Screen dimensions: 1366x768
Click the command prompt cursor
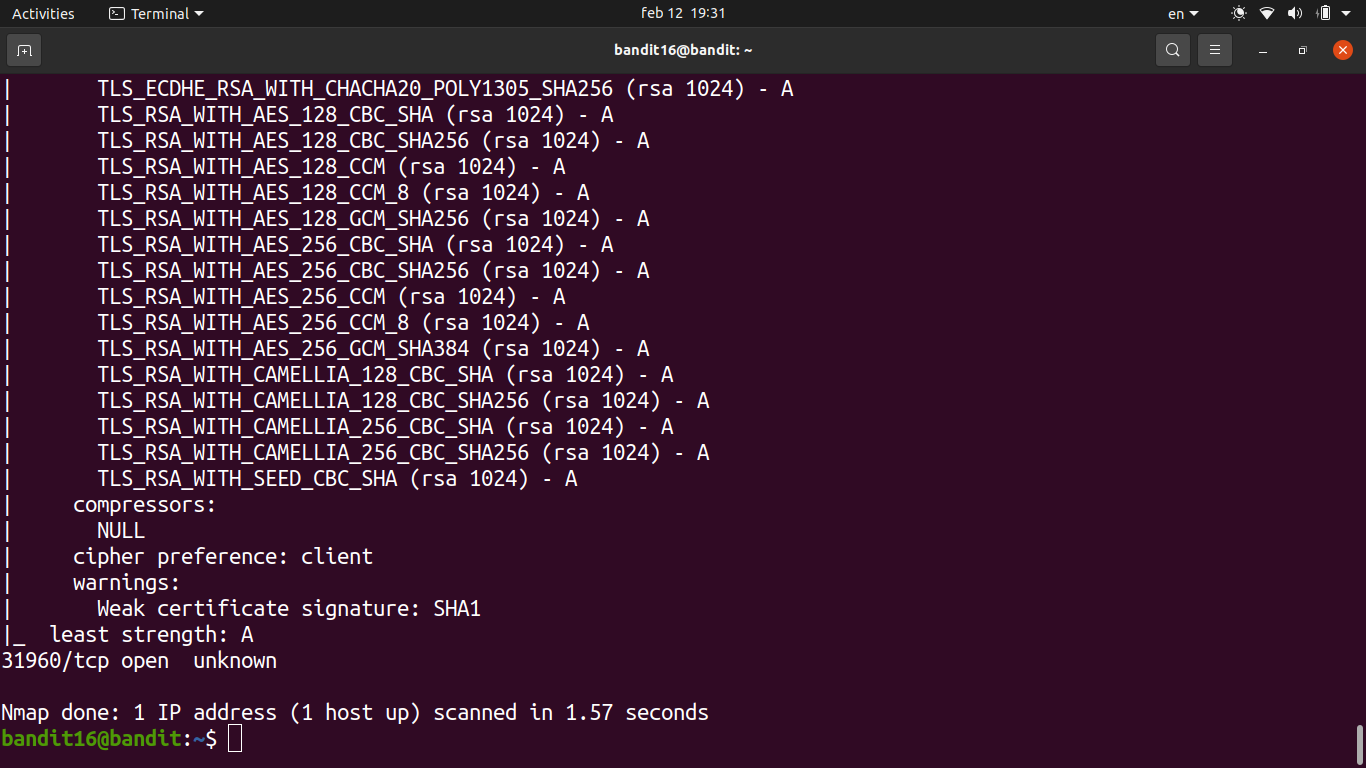tap(235, 739)
